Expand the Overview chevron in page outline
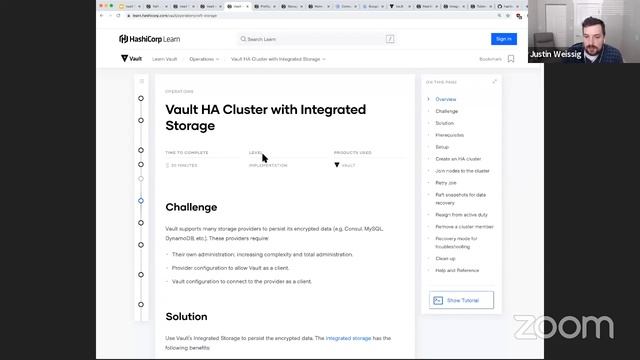The image size is (640, 360). [x=428, y=99]
